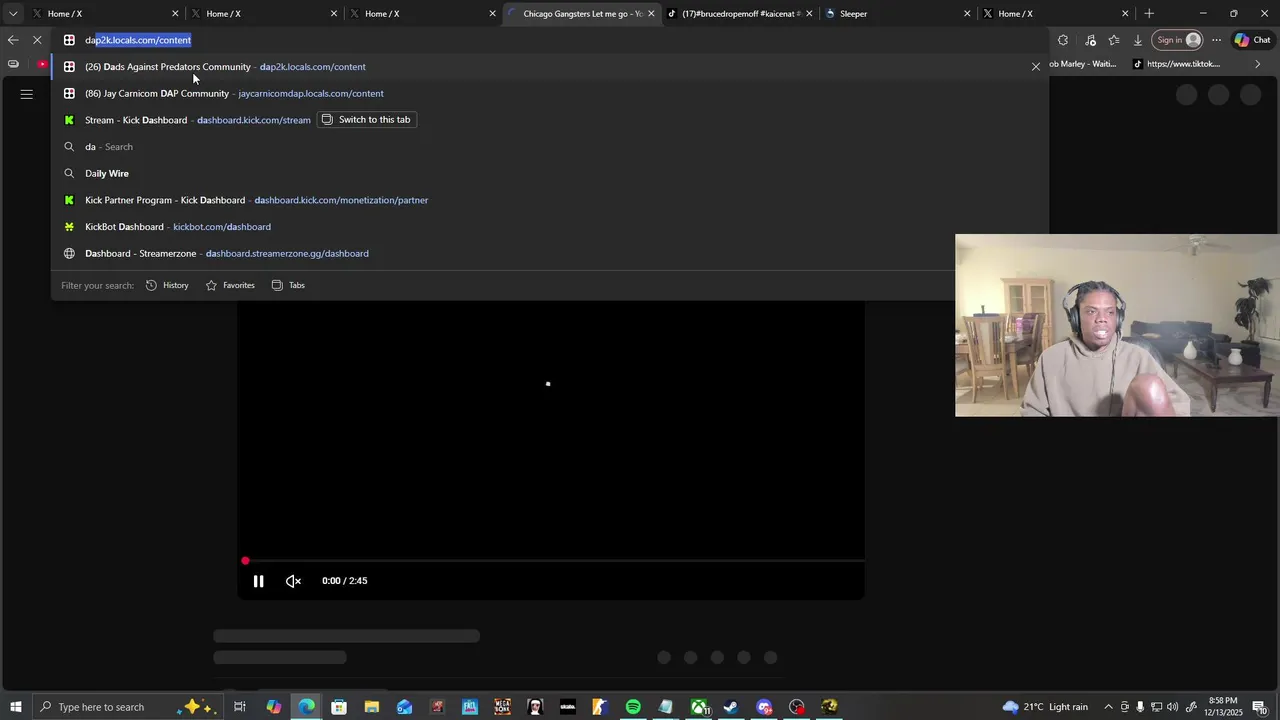Open the Copilot Chat button
Image resolution: width=1280 pixels, height=720 pixels.
tap(1252, 40)
